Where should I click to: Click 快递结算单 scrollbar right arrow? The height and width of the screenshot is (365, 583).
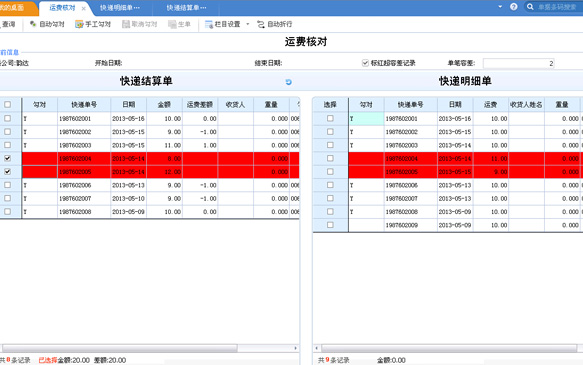coord(296,348)
